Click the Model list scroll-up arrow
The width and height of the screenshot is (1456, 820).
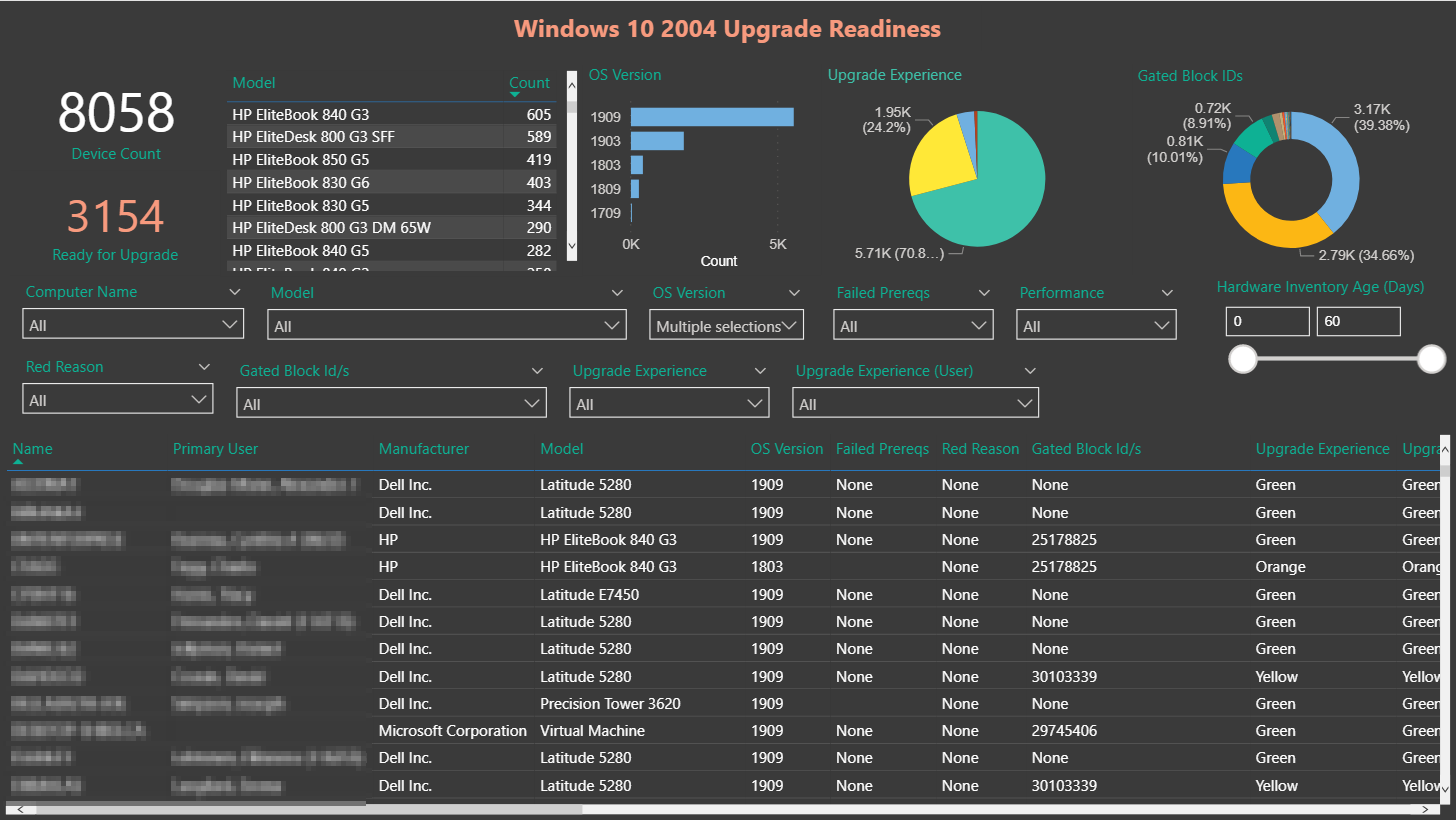click(572, 77)
